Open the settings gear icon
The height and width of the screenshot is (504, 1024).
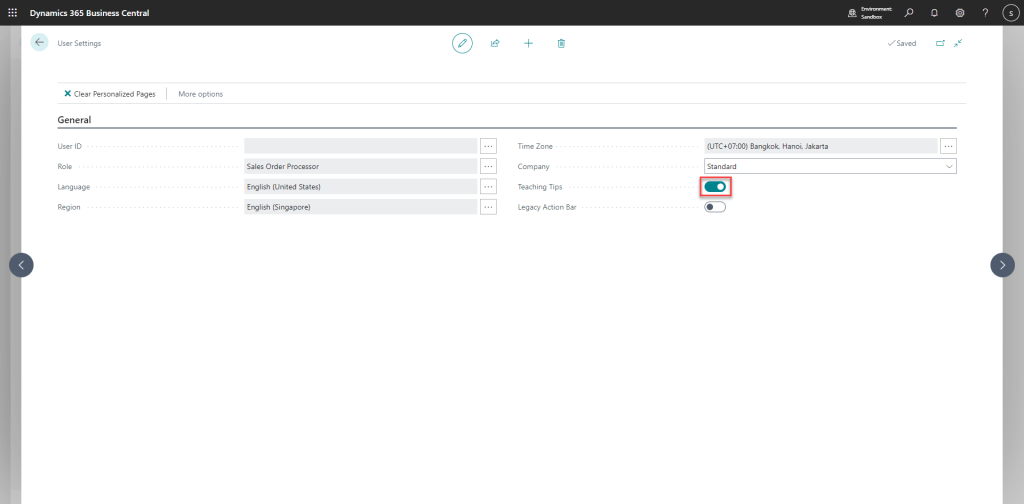click(x=960, y=13)
